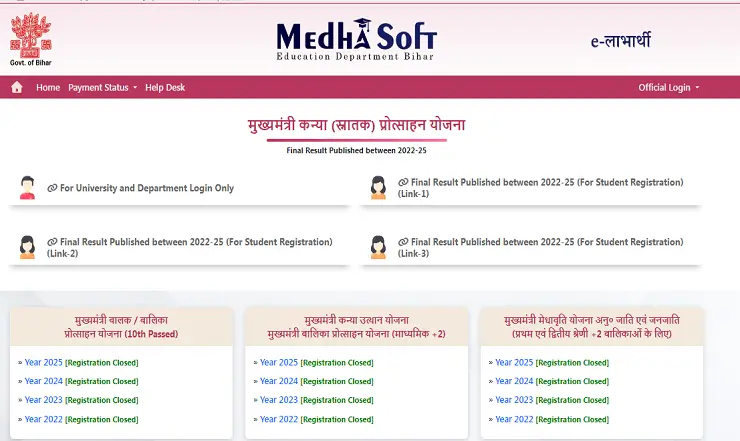Viewport: 740px width, 441px height.
Task: Click the MedhaSoft Education Department logo
Action: [x=356, y=39]
